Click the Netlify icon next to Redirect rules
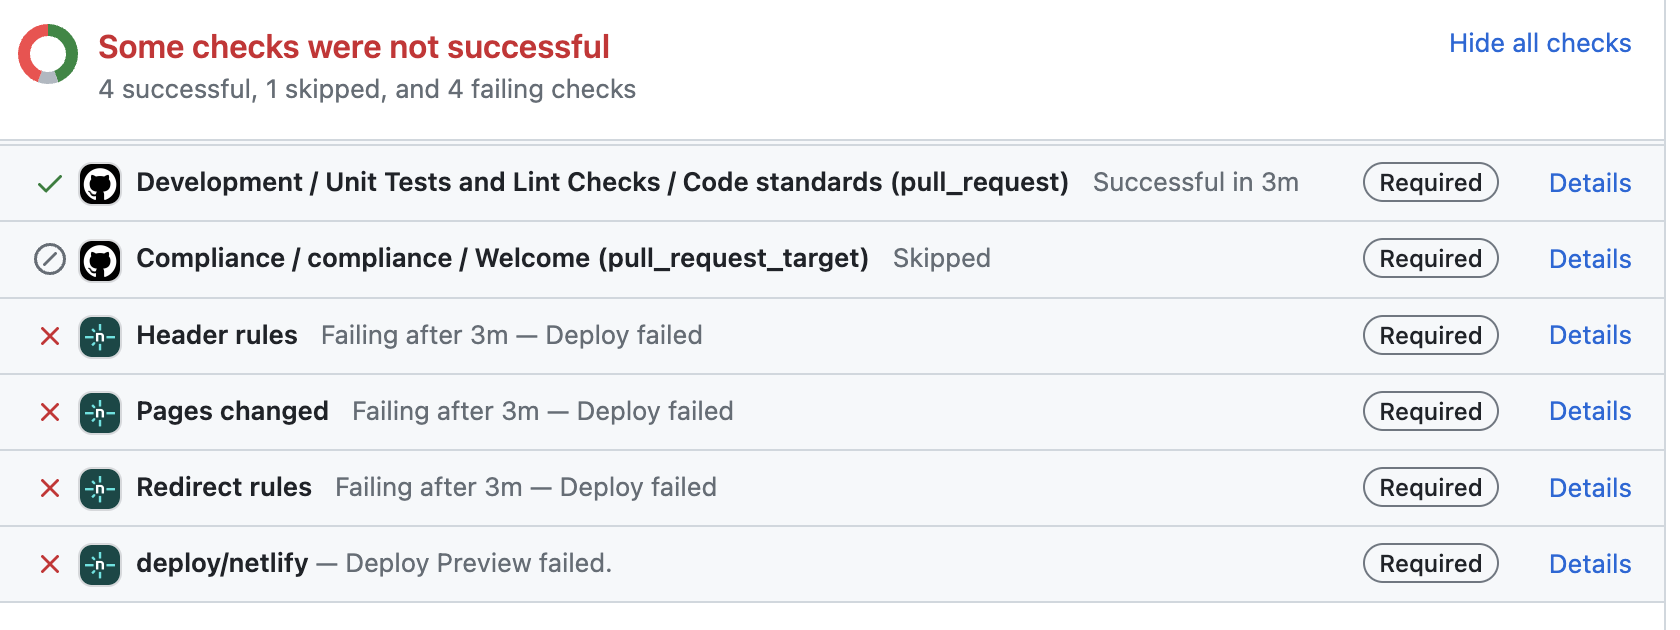The image size is (1680, 630). point(99,487)
